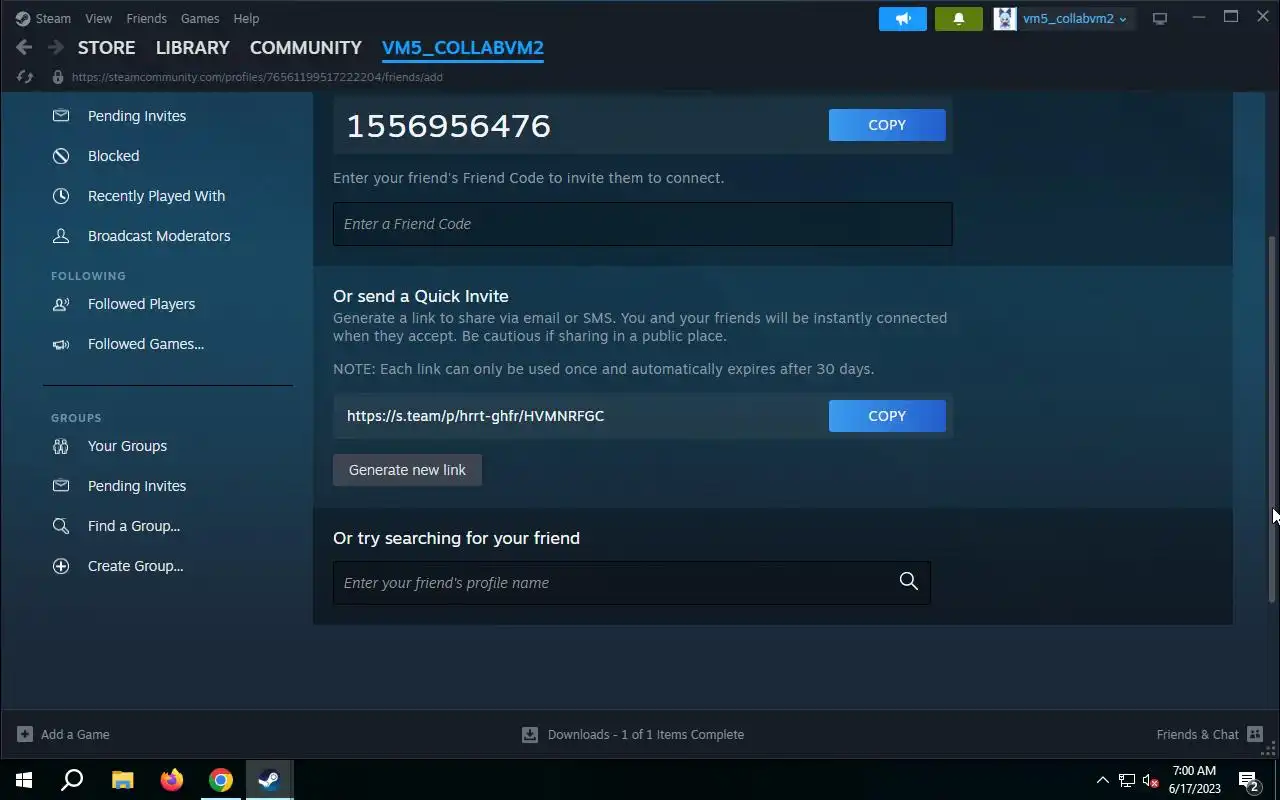Click the page vertical scrollbar
This screenshot has width=1280, height=800.
click(x=1272, y=417)
